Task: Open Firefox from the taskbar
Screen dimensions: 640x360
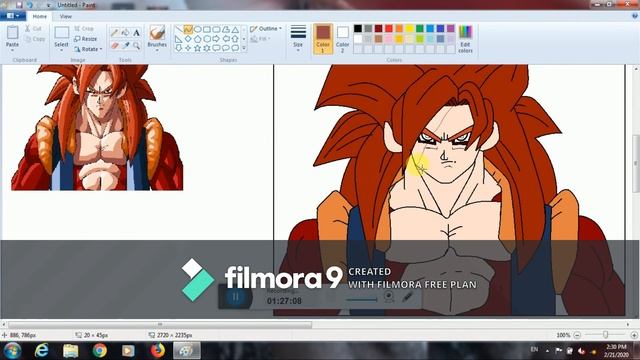Action: [x=158, y=351]
